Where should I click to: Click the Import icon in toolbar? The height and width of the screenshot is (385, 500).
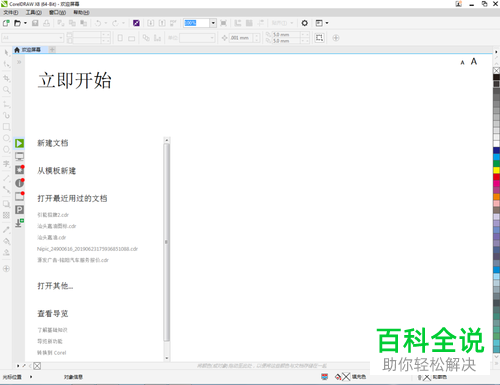pyautogui.click(x=151, y=23)
